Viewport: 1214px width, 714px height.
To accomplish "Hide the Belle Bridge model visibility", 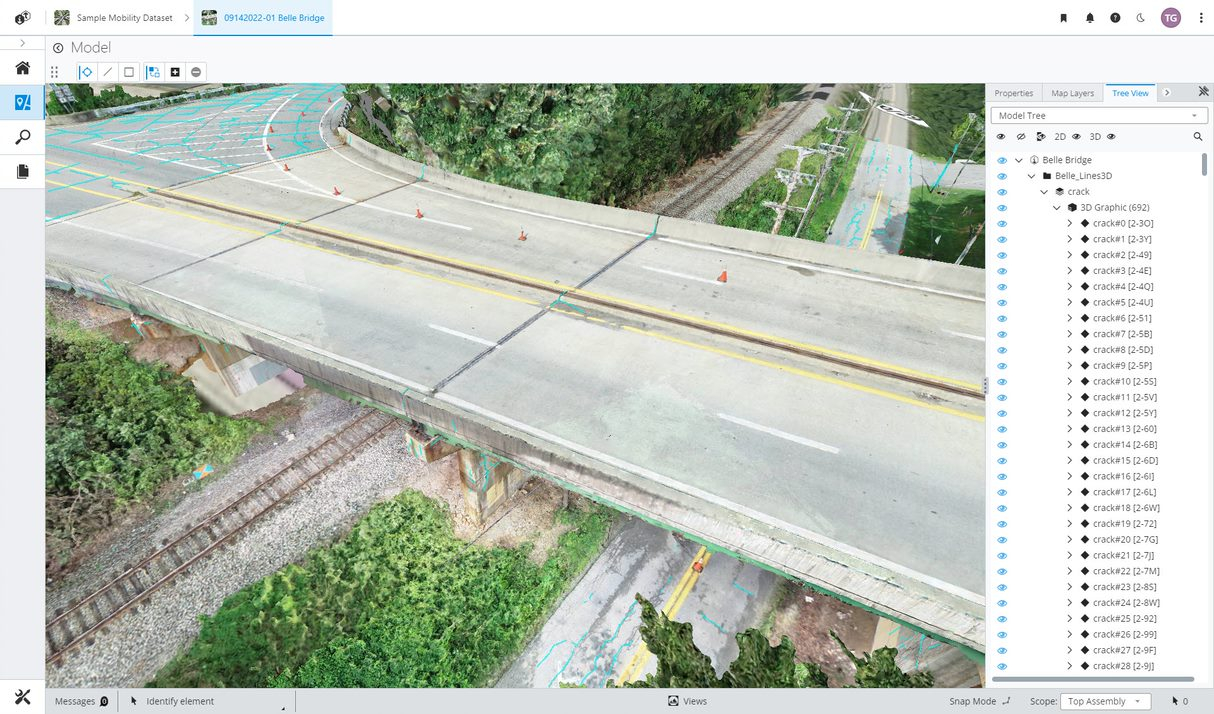I will pos(1001,160).
